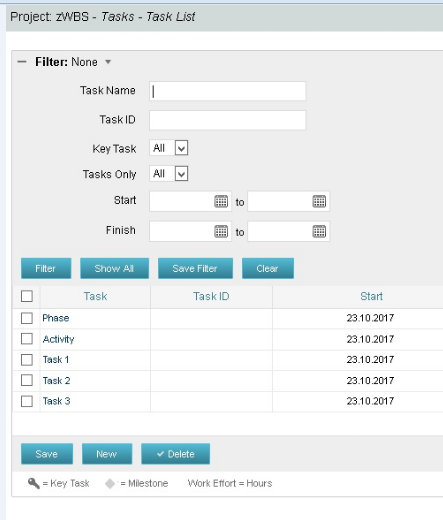443x520 pixels.
Task: Open calendar picker for Start to date
Action: [319, 201]
